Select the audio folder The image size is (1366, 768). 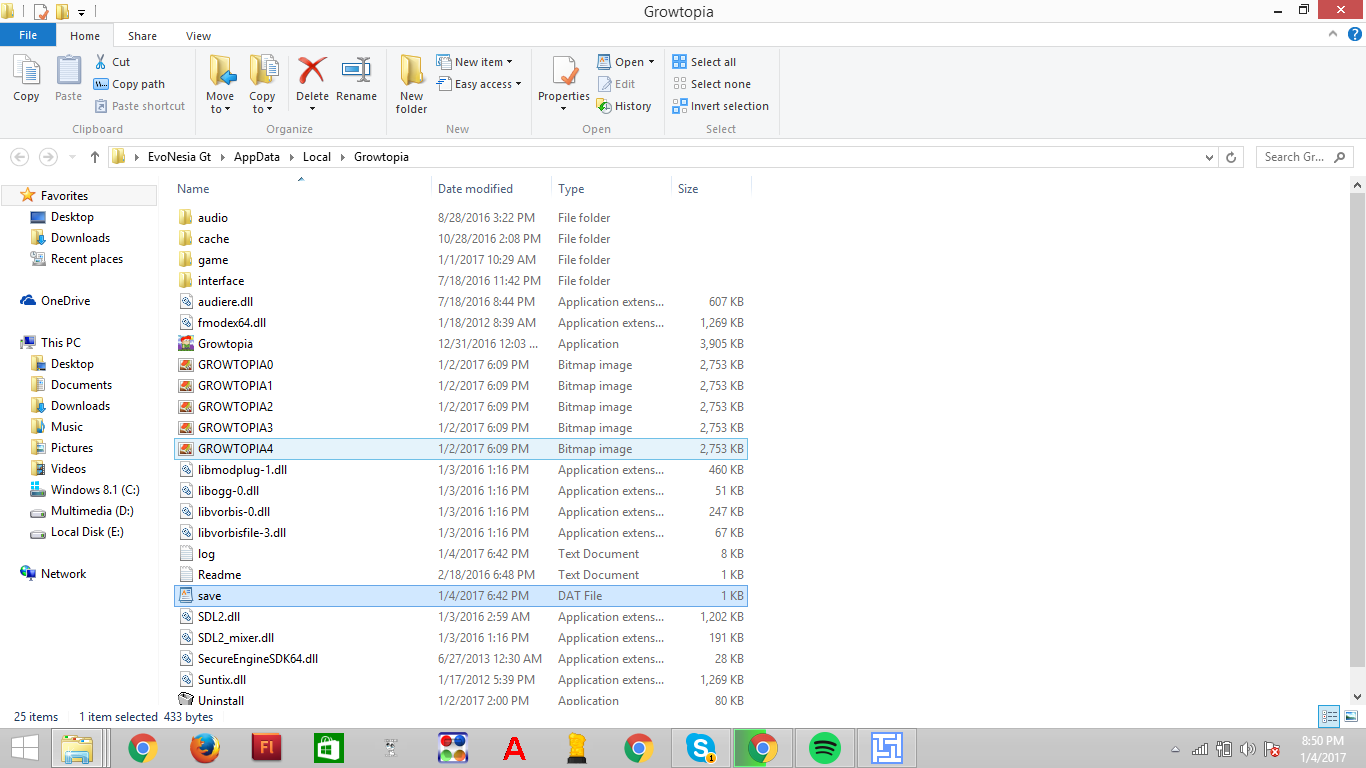coord(461,218)
